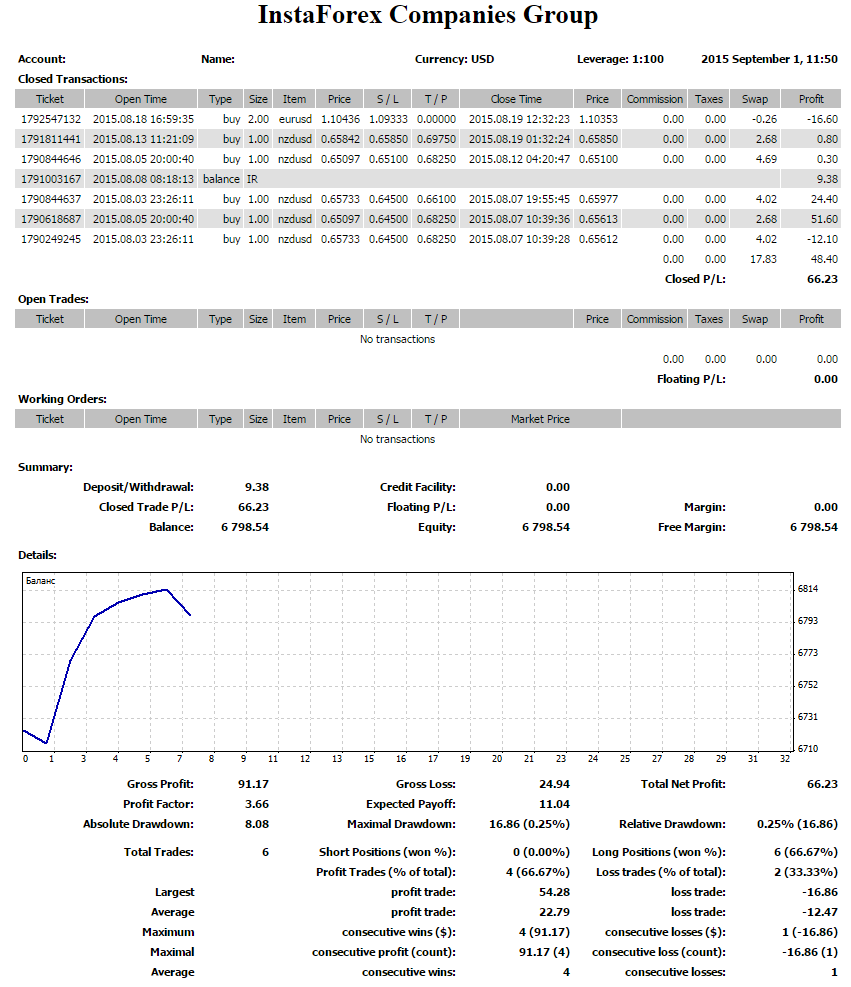Screen dimensions: 851x987
Task: Click the Maximal Drawdown value 16.86 (0.25%)
Action: coord(529,825)
